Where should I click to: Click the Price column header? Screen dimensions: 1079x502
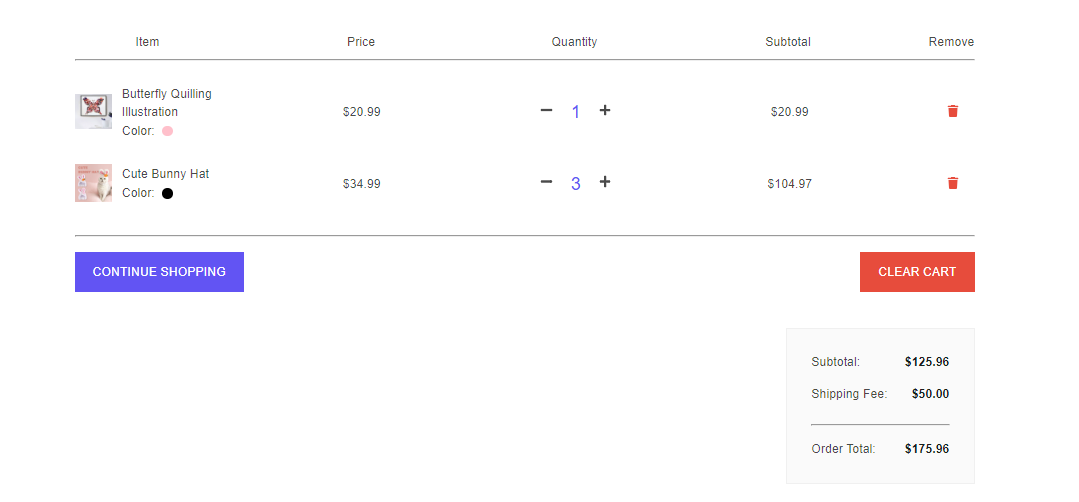click(x=361, y=42)
